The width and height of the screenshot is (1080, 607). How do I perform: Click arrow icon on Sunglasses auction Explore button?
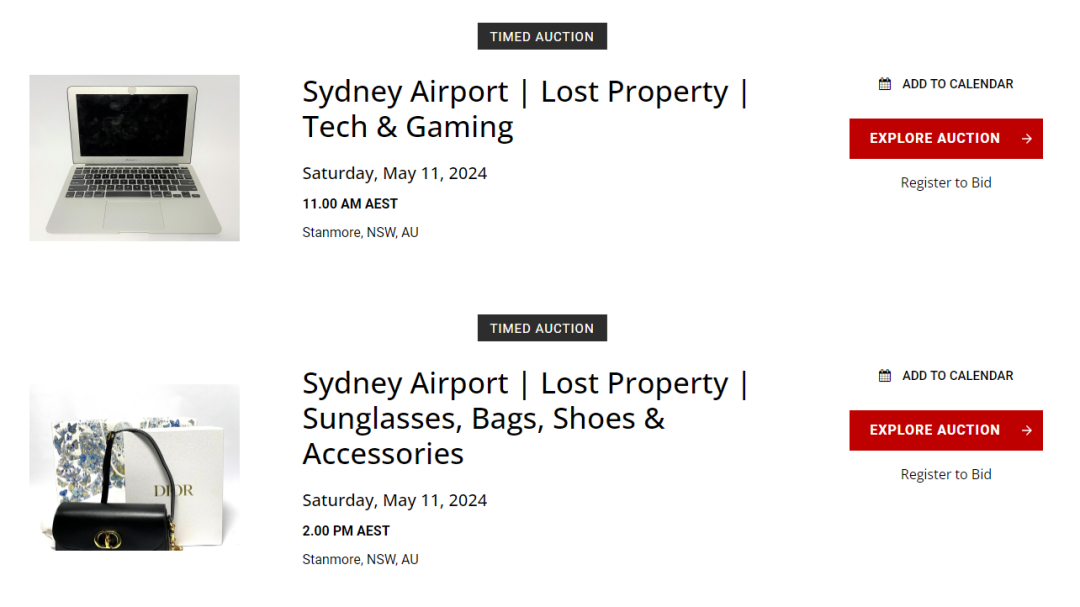(x=1026, y=431)
